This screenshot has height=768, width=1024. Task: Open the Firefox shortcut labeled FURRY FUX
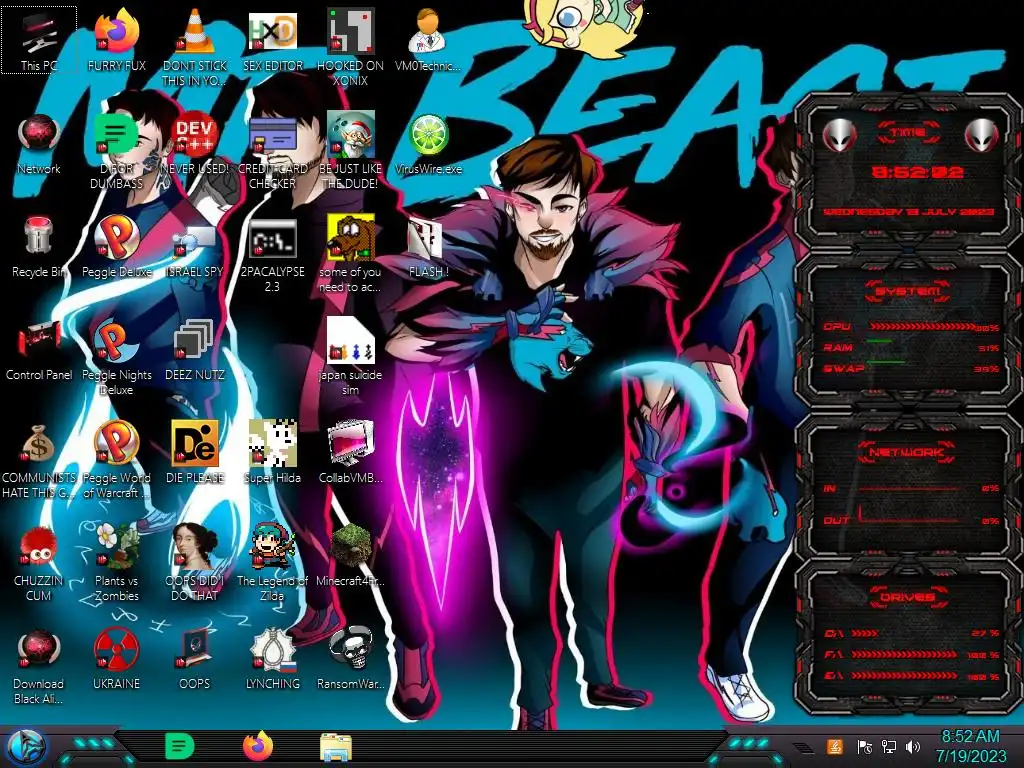(x=117, y=40)
